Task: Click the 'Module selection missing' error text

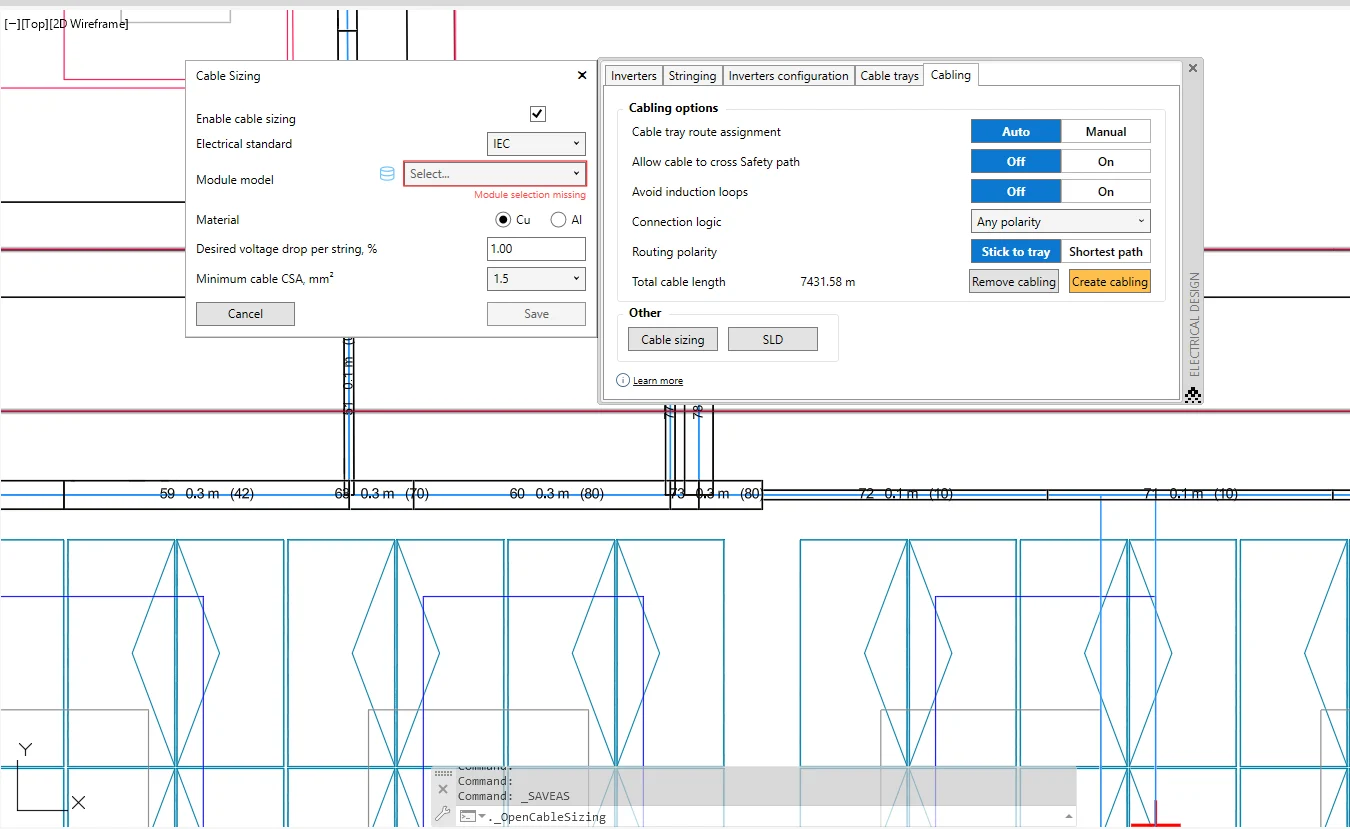Action: (x=530, y=195)
